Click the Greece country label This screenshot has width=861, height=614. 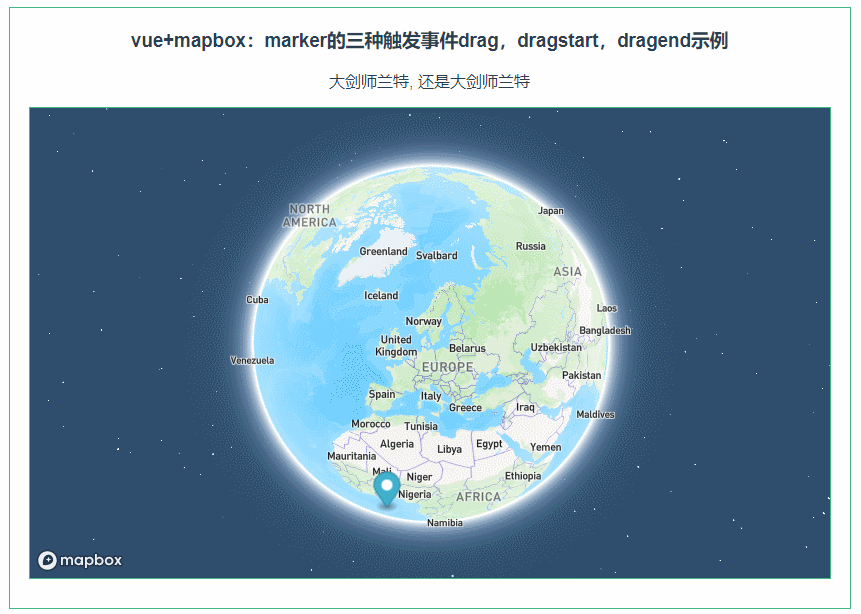465,408
